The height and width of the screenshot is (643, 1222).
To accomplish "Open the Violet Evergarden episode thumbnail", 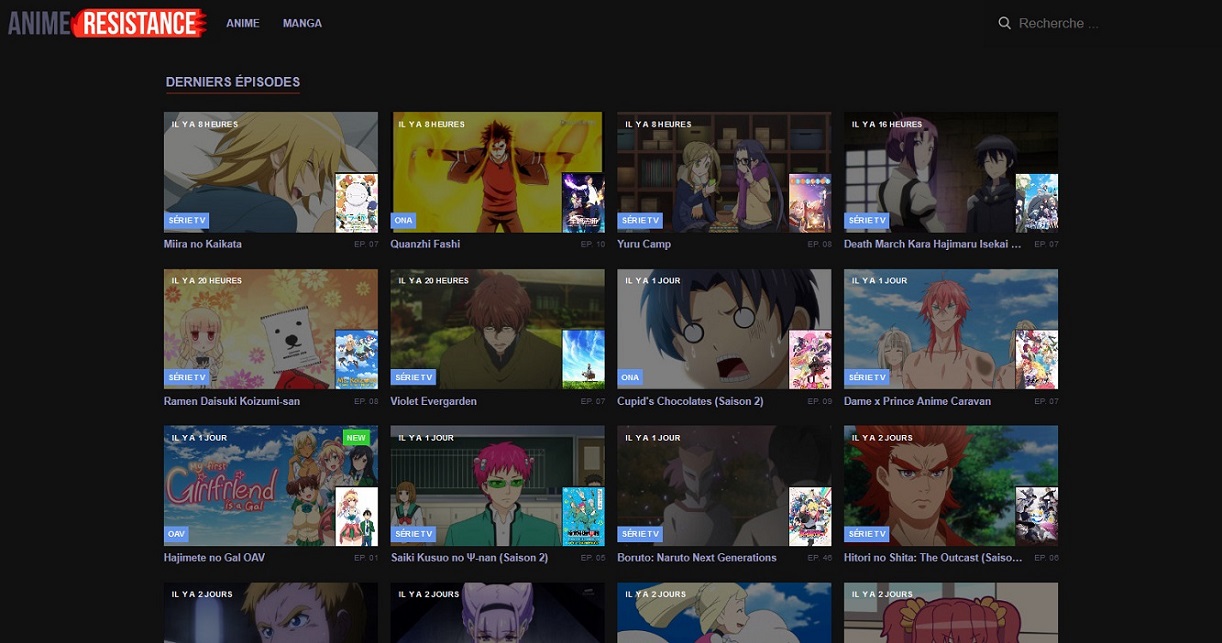I will 497,329.
